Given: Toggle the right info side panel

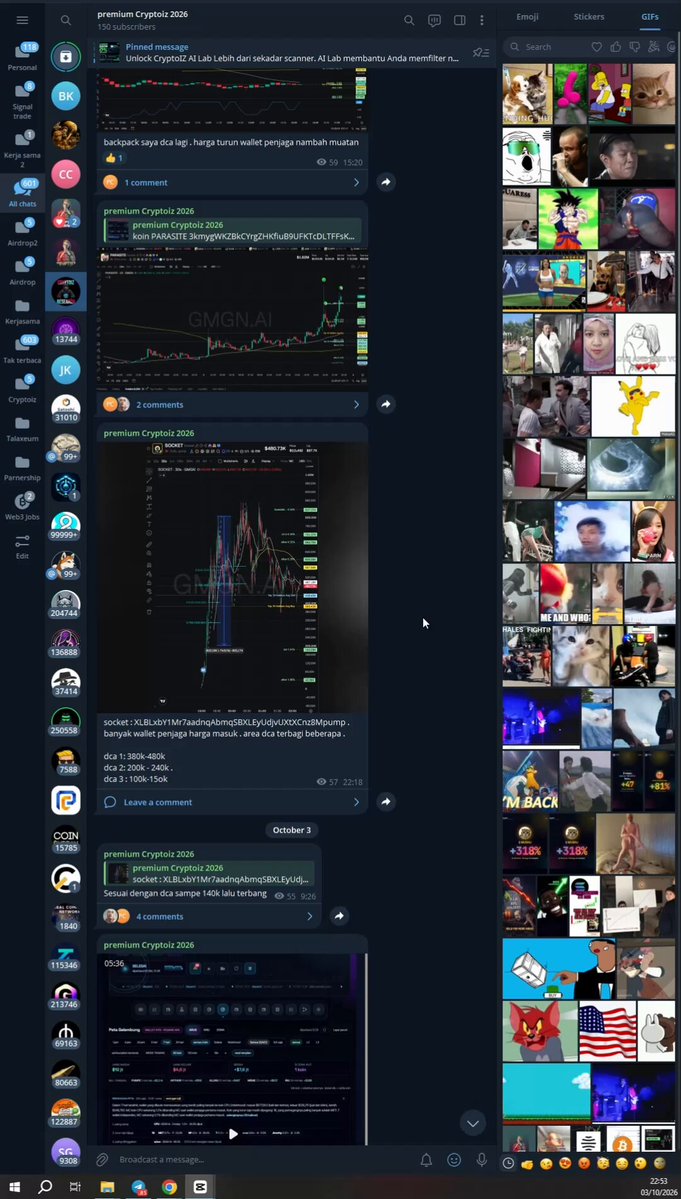Looking at the screenshot, I should [459, 21].
